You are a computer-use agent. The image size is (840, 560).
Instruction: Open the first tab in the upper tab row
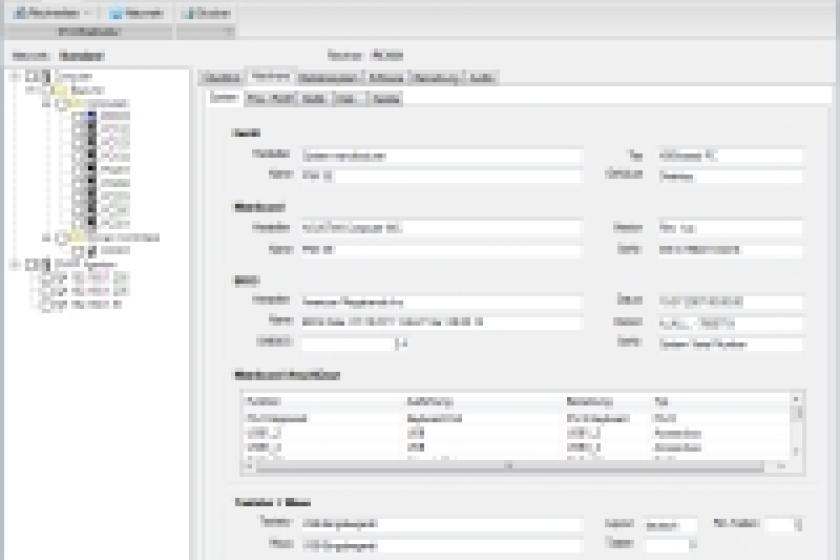tap(222, 78)
